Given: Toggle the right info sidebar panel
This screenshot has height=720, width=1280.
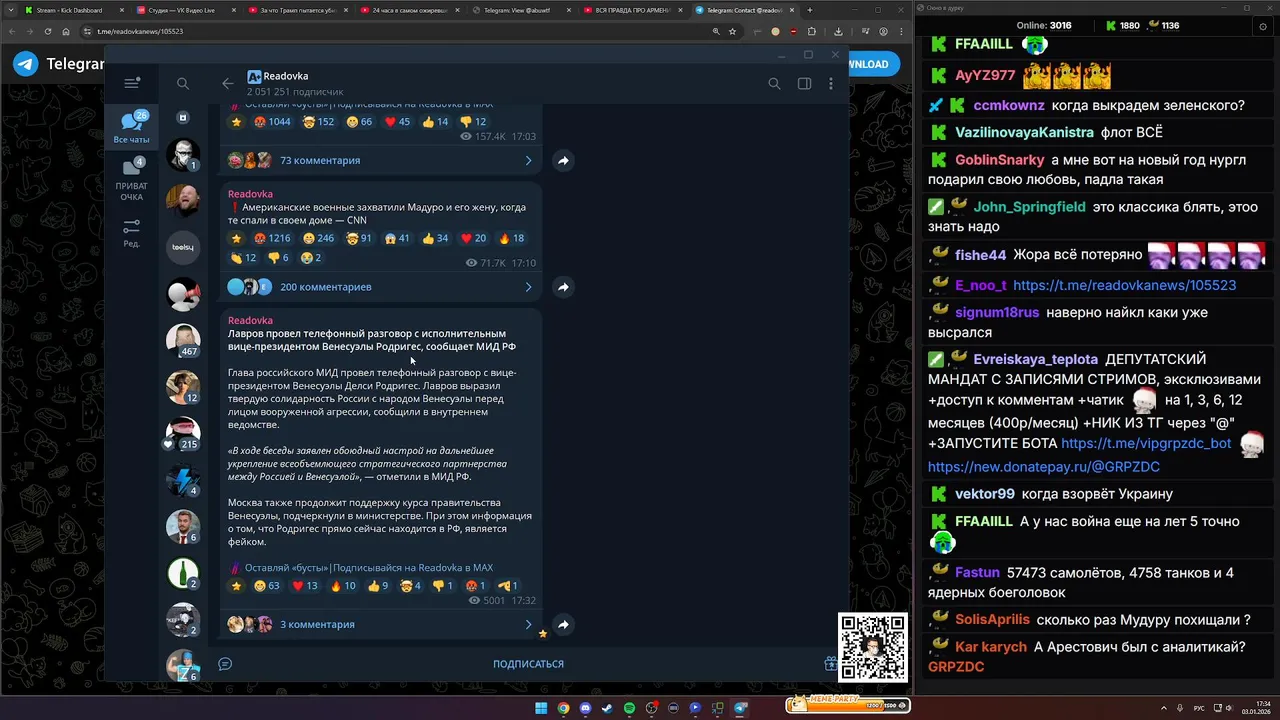Looking at the screenshot, I should click(x=804, y=84).
